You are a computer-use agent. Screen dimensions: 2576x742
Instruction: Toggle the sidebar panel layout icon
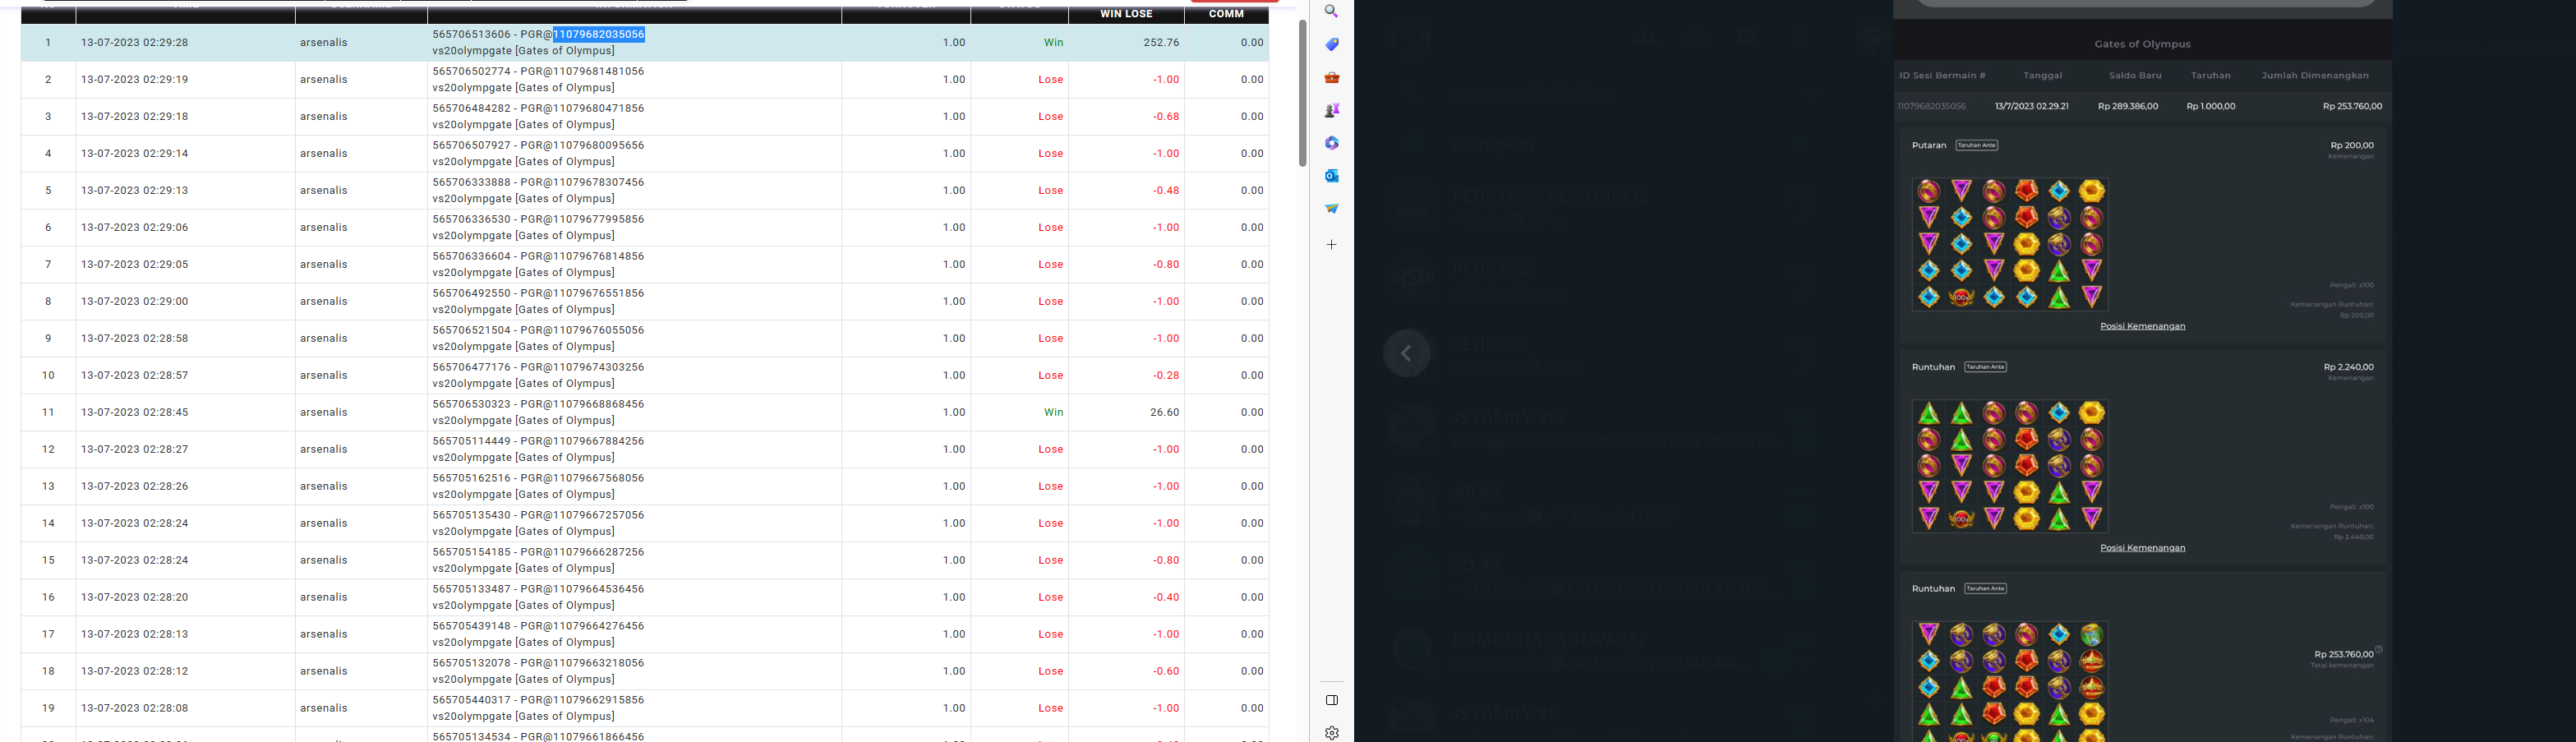1331,700
